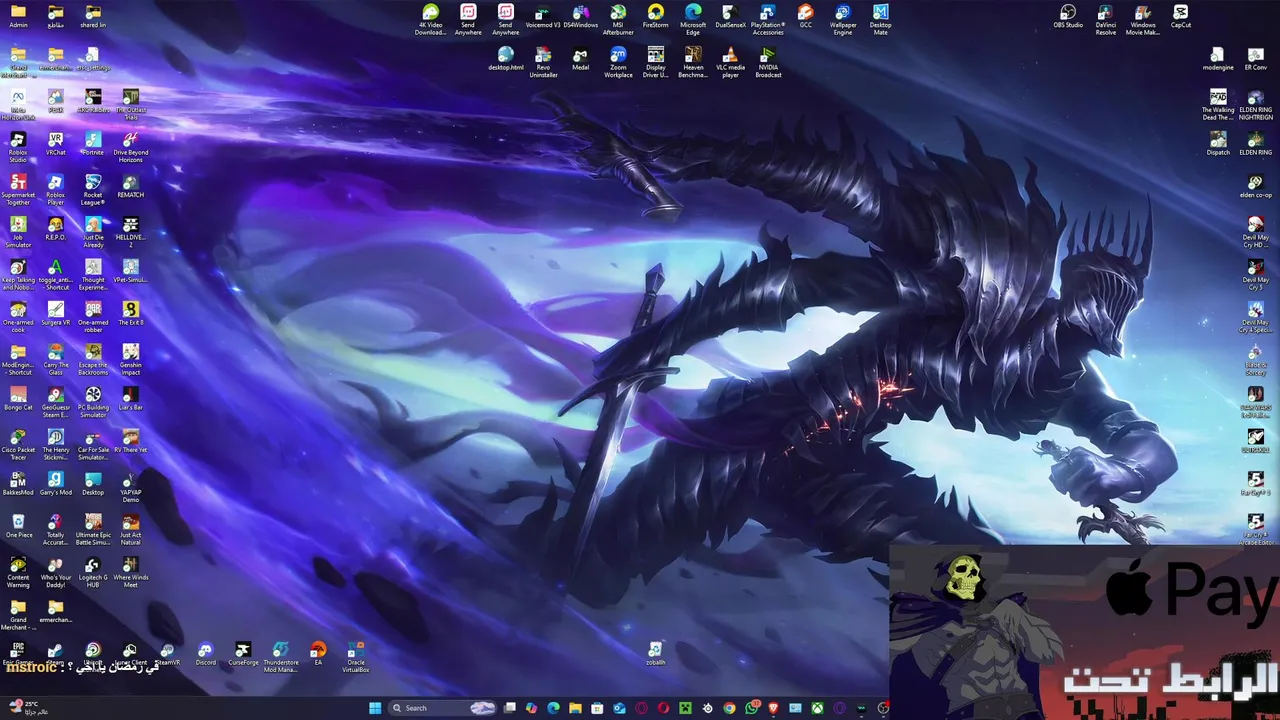The height and width of the screenshot is (720, 1280).
Task: Open the Windows Start menu
Action: (x=375, y=708)
